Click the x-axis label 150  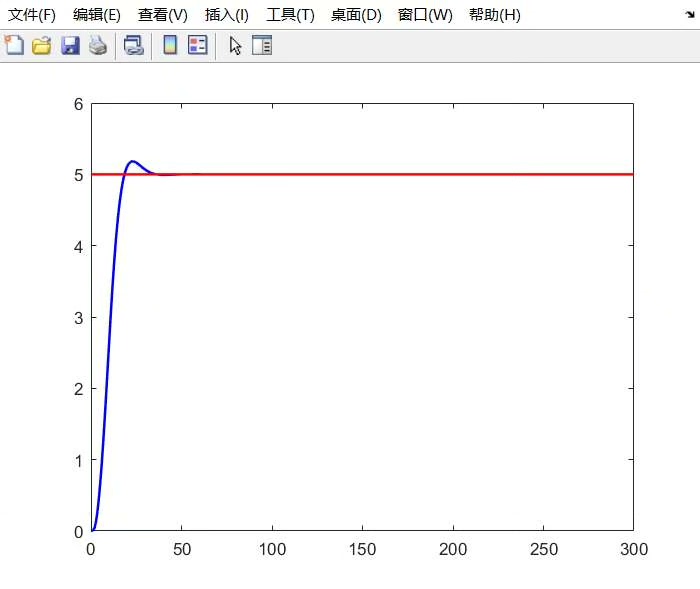pyautogui.click(x=362, y=549)
